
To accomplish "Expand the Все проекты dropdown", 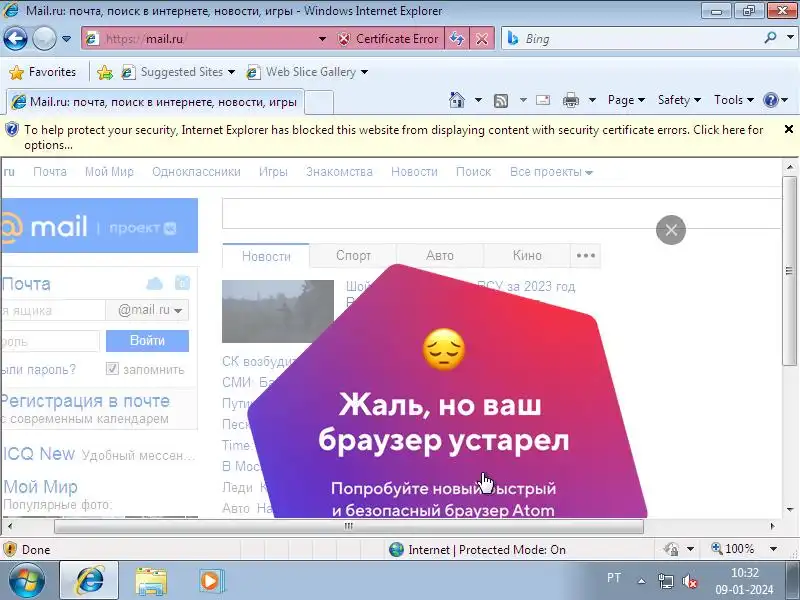I will click(x=551, y=171).
